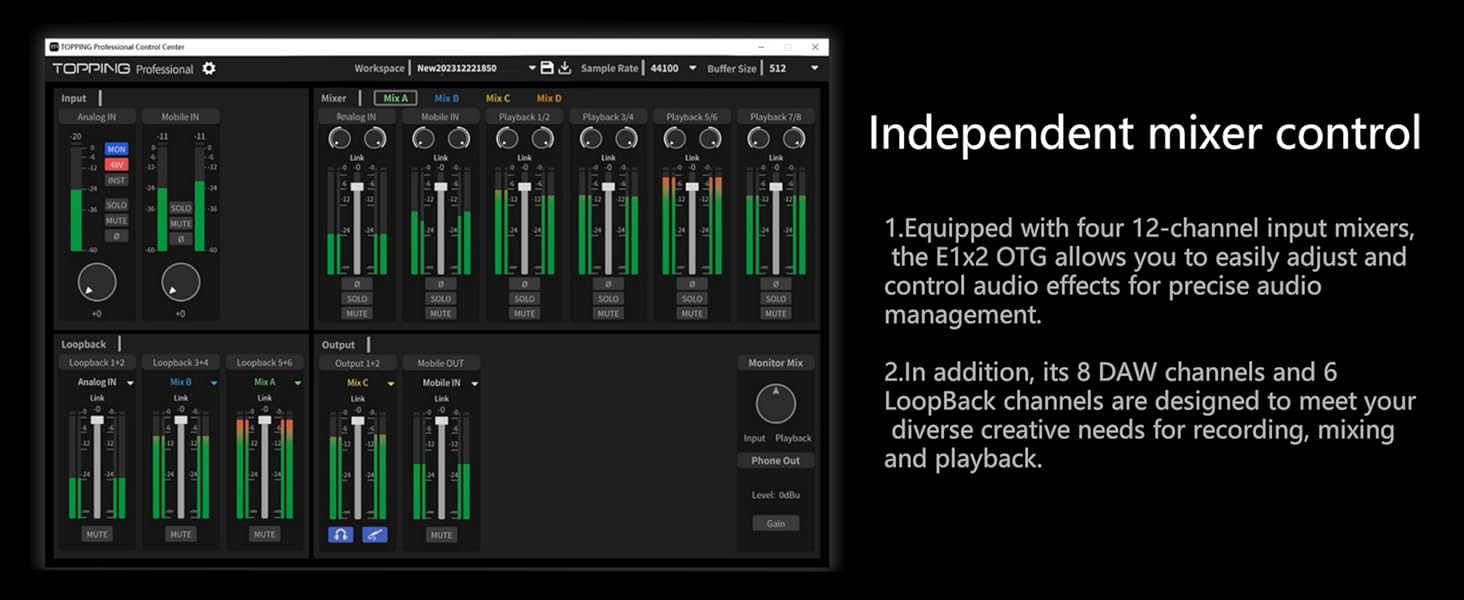Click the download workspace icon
This screenshot has height=600, width=1464.
pyautogui.click(x=565, y=68)
